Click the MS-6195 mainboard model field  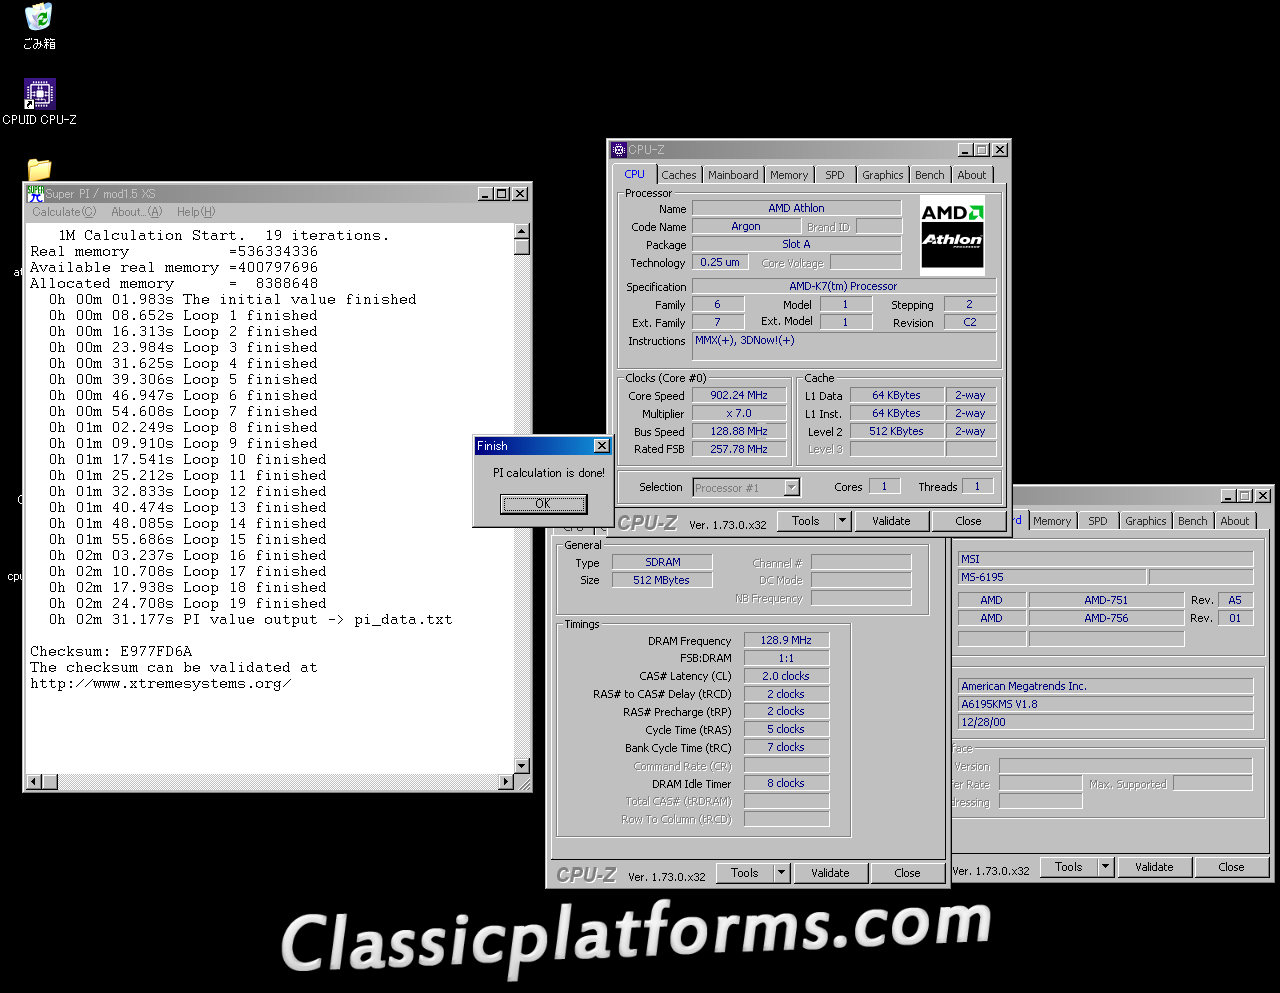pos(1052,577)
